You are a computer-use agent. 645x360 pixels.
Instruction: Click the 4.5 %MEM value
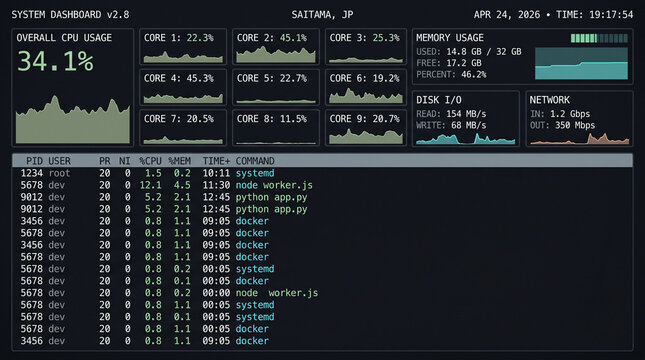pyautogui.click(x=182, y=185)
